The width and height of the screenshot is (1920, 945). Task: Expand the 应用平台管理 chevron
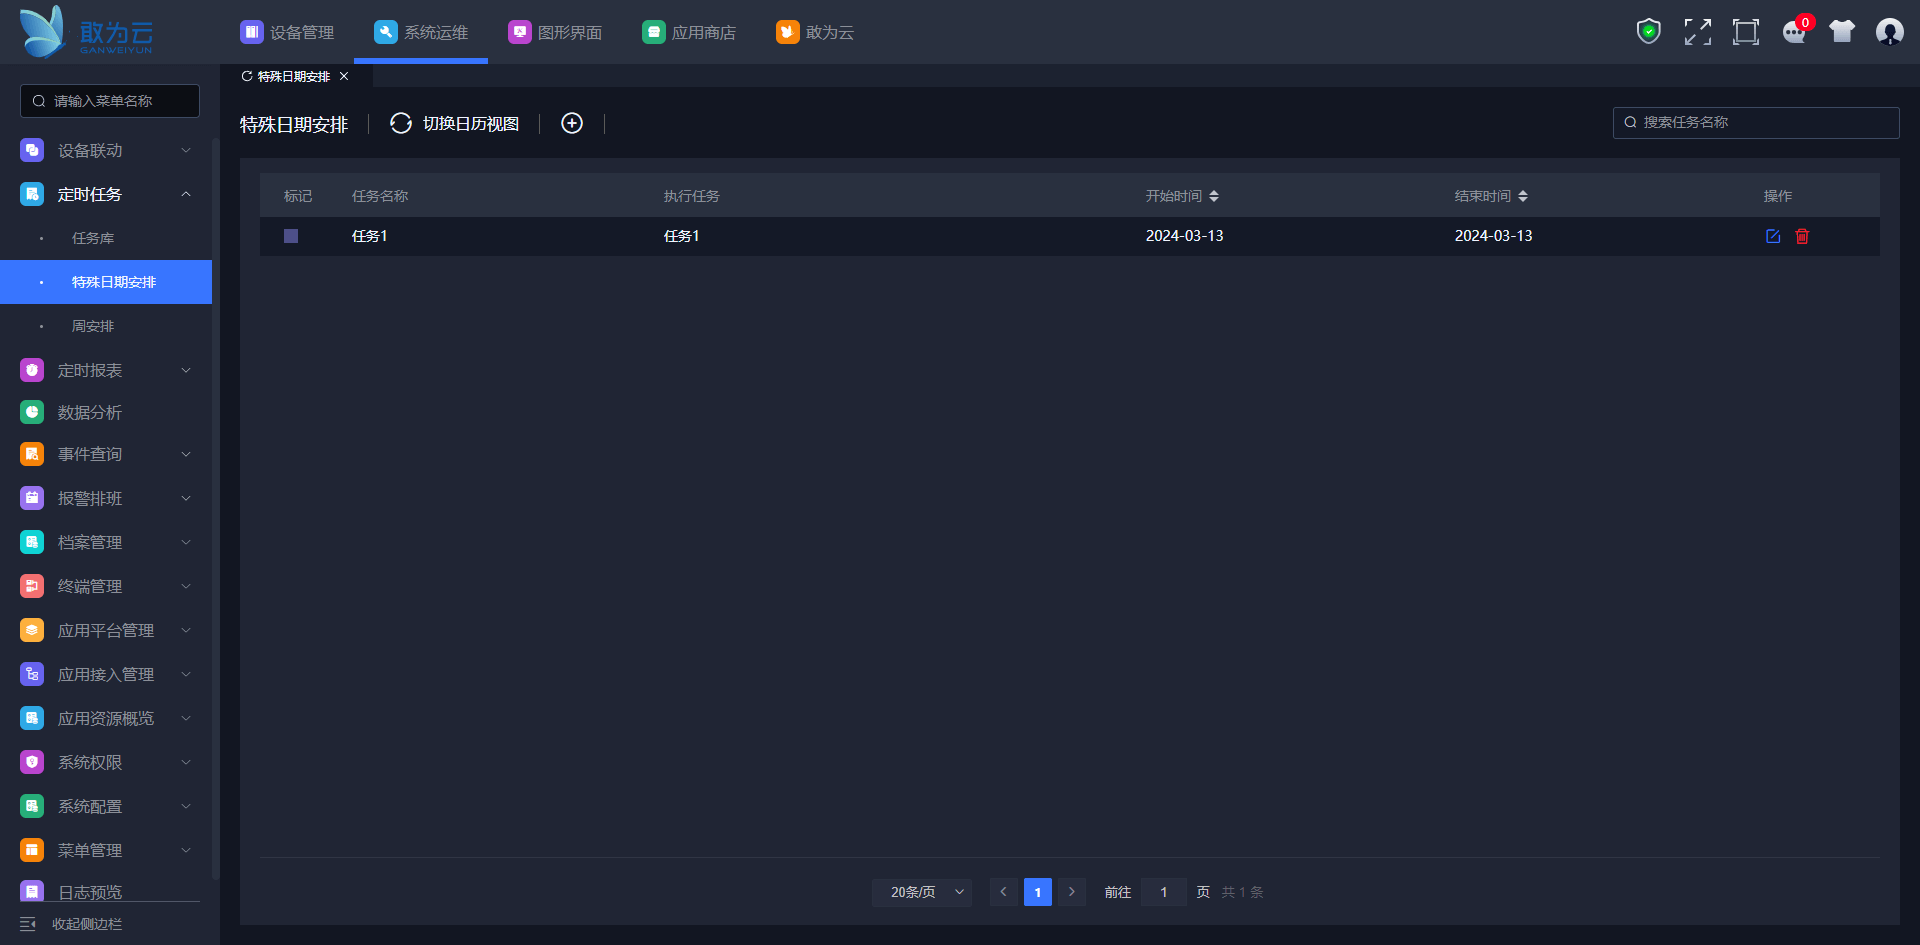[186, 630]
